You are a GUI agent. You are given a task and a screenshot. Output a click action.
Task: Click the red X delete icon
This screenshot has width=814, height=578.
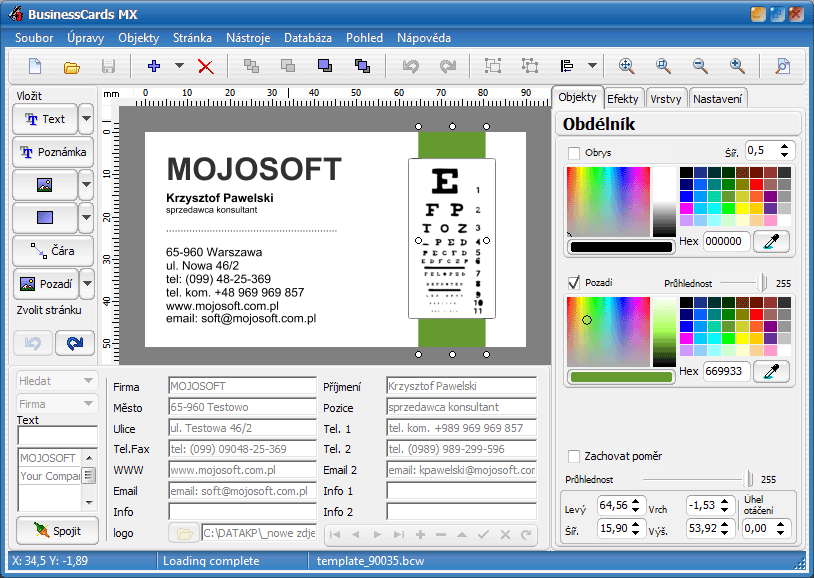click(x=206, y=67)
